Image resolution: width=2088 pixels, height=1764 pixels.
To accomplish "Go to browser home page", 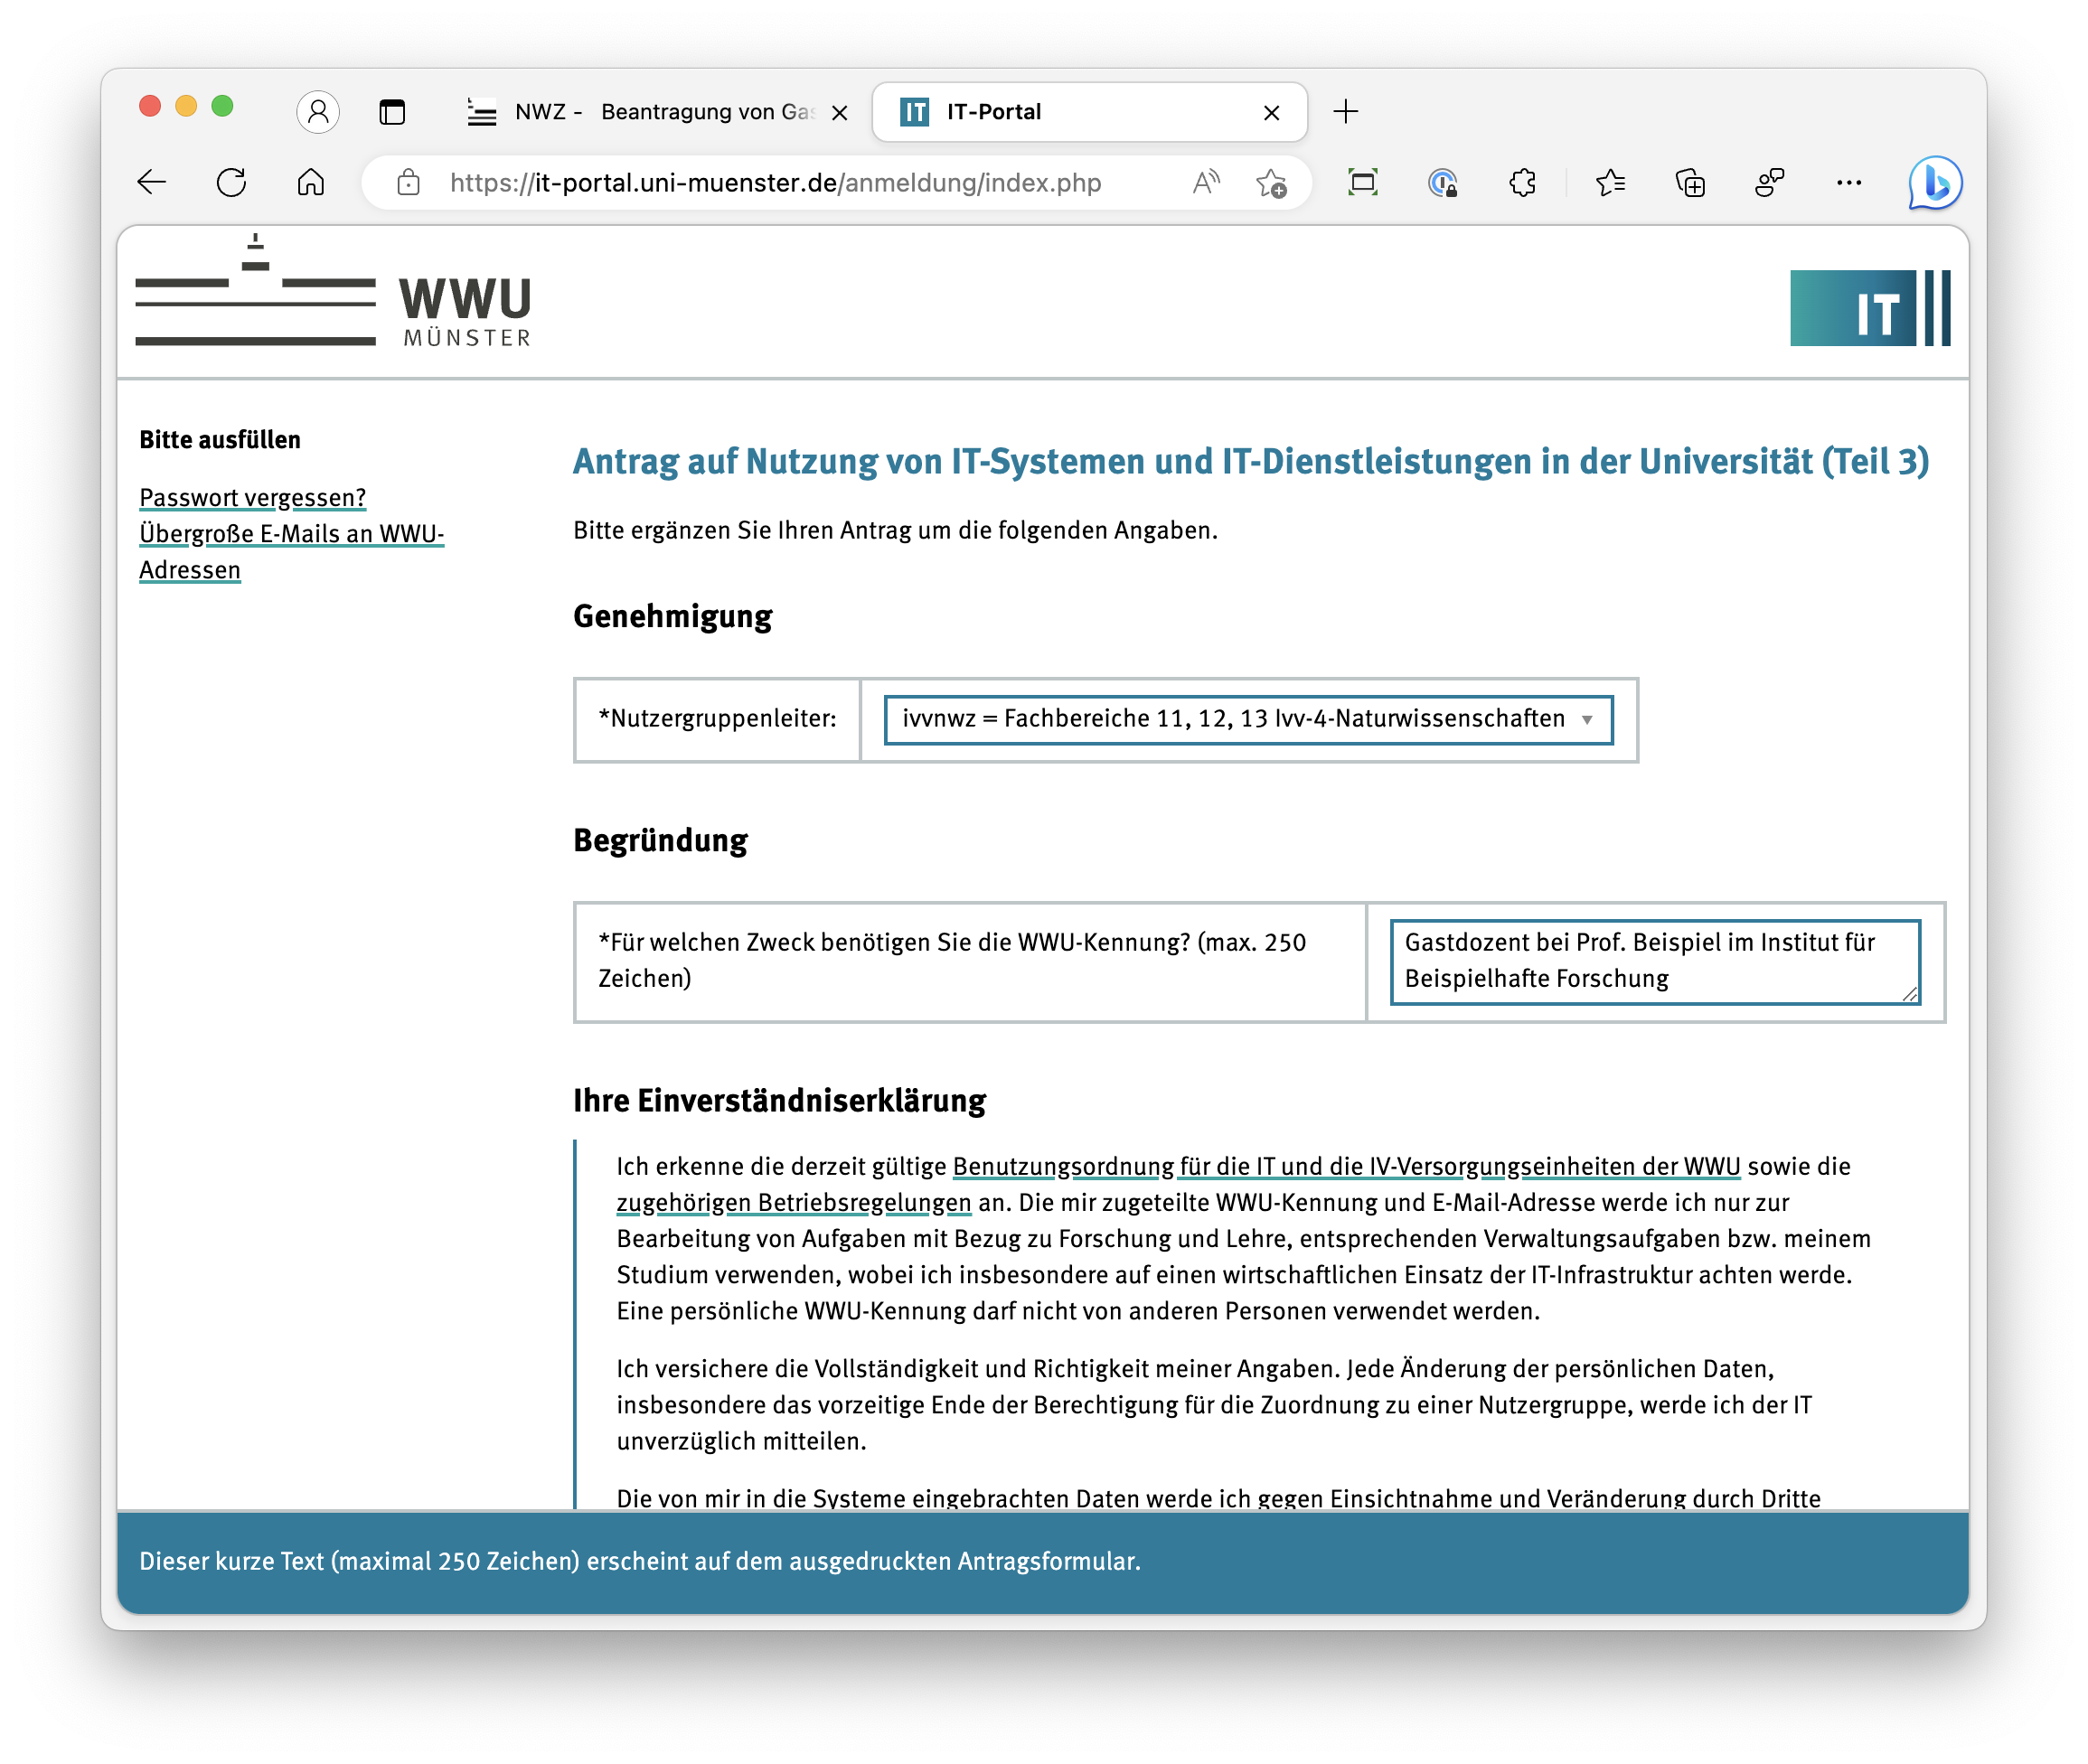I will pyautogui.click(x=311, y=182).
